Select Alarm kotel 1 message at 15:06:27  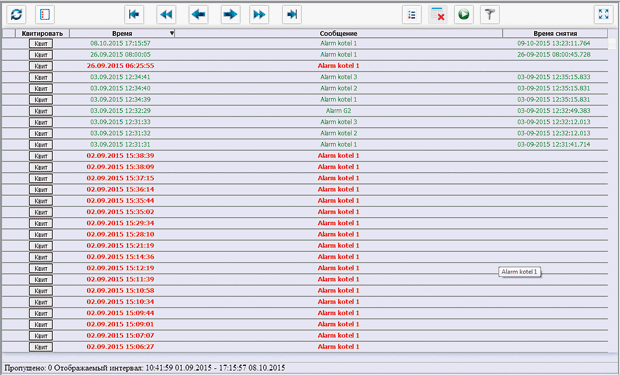coord(338,347)
